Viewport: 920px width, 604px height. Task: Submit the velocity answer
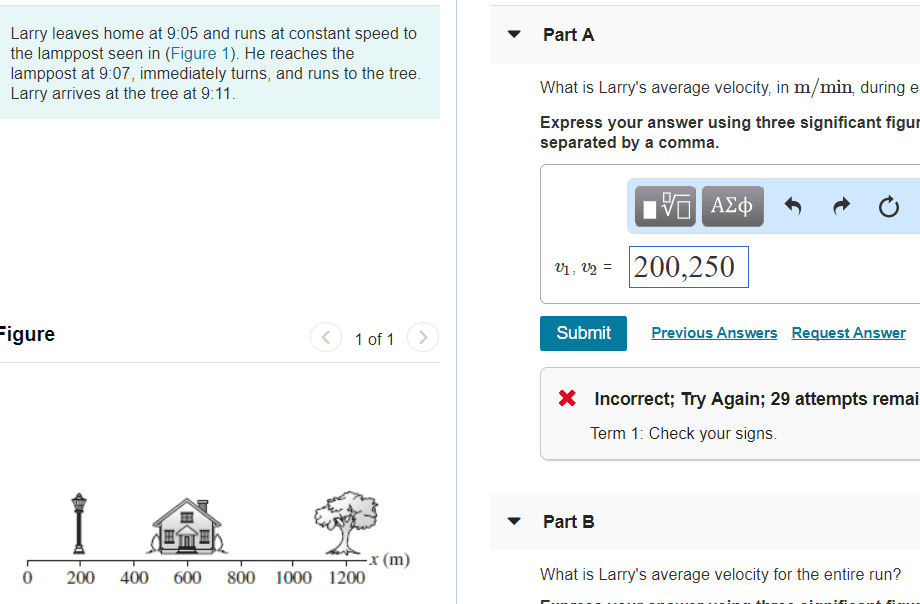[x=583, y=333]
